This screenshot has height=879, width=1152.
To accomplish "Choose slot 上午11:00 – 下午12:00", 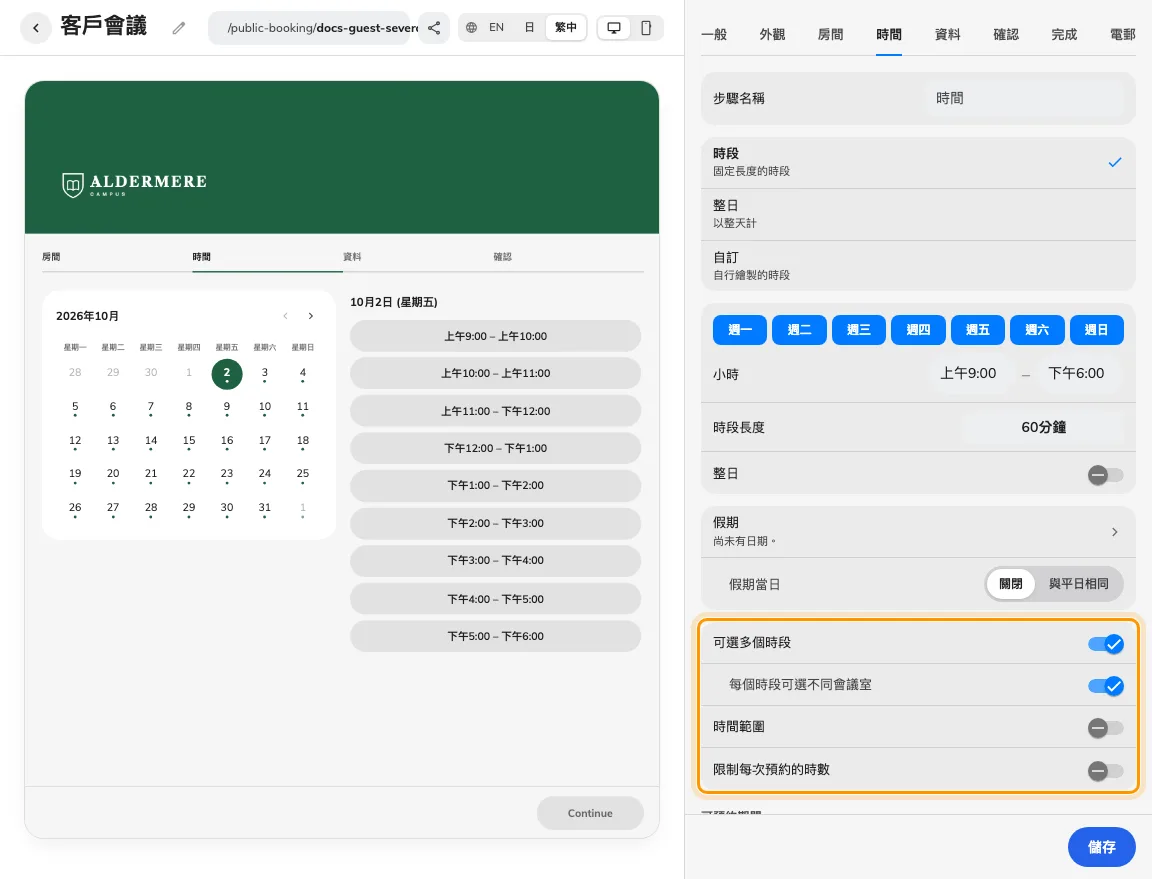I will click(x=495, y=411).
